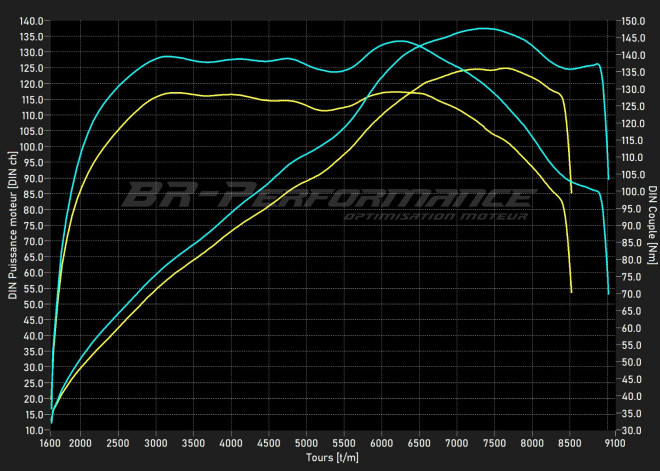The image size is (660, 471).
Task: Click the highest peak of the cyan curve
Action: click(484, 28)
